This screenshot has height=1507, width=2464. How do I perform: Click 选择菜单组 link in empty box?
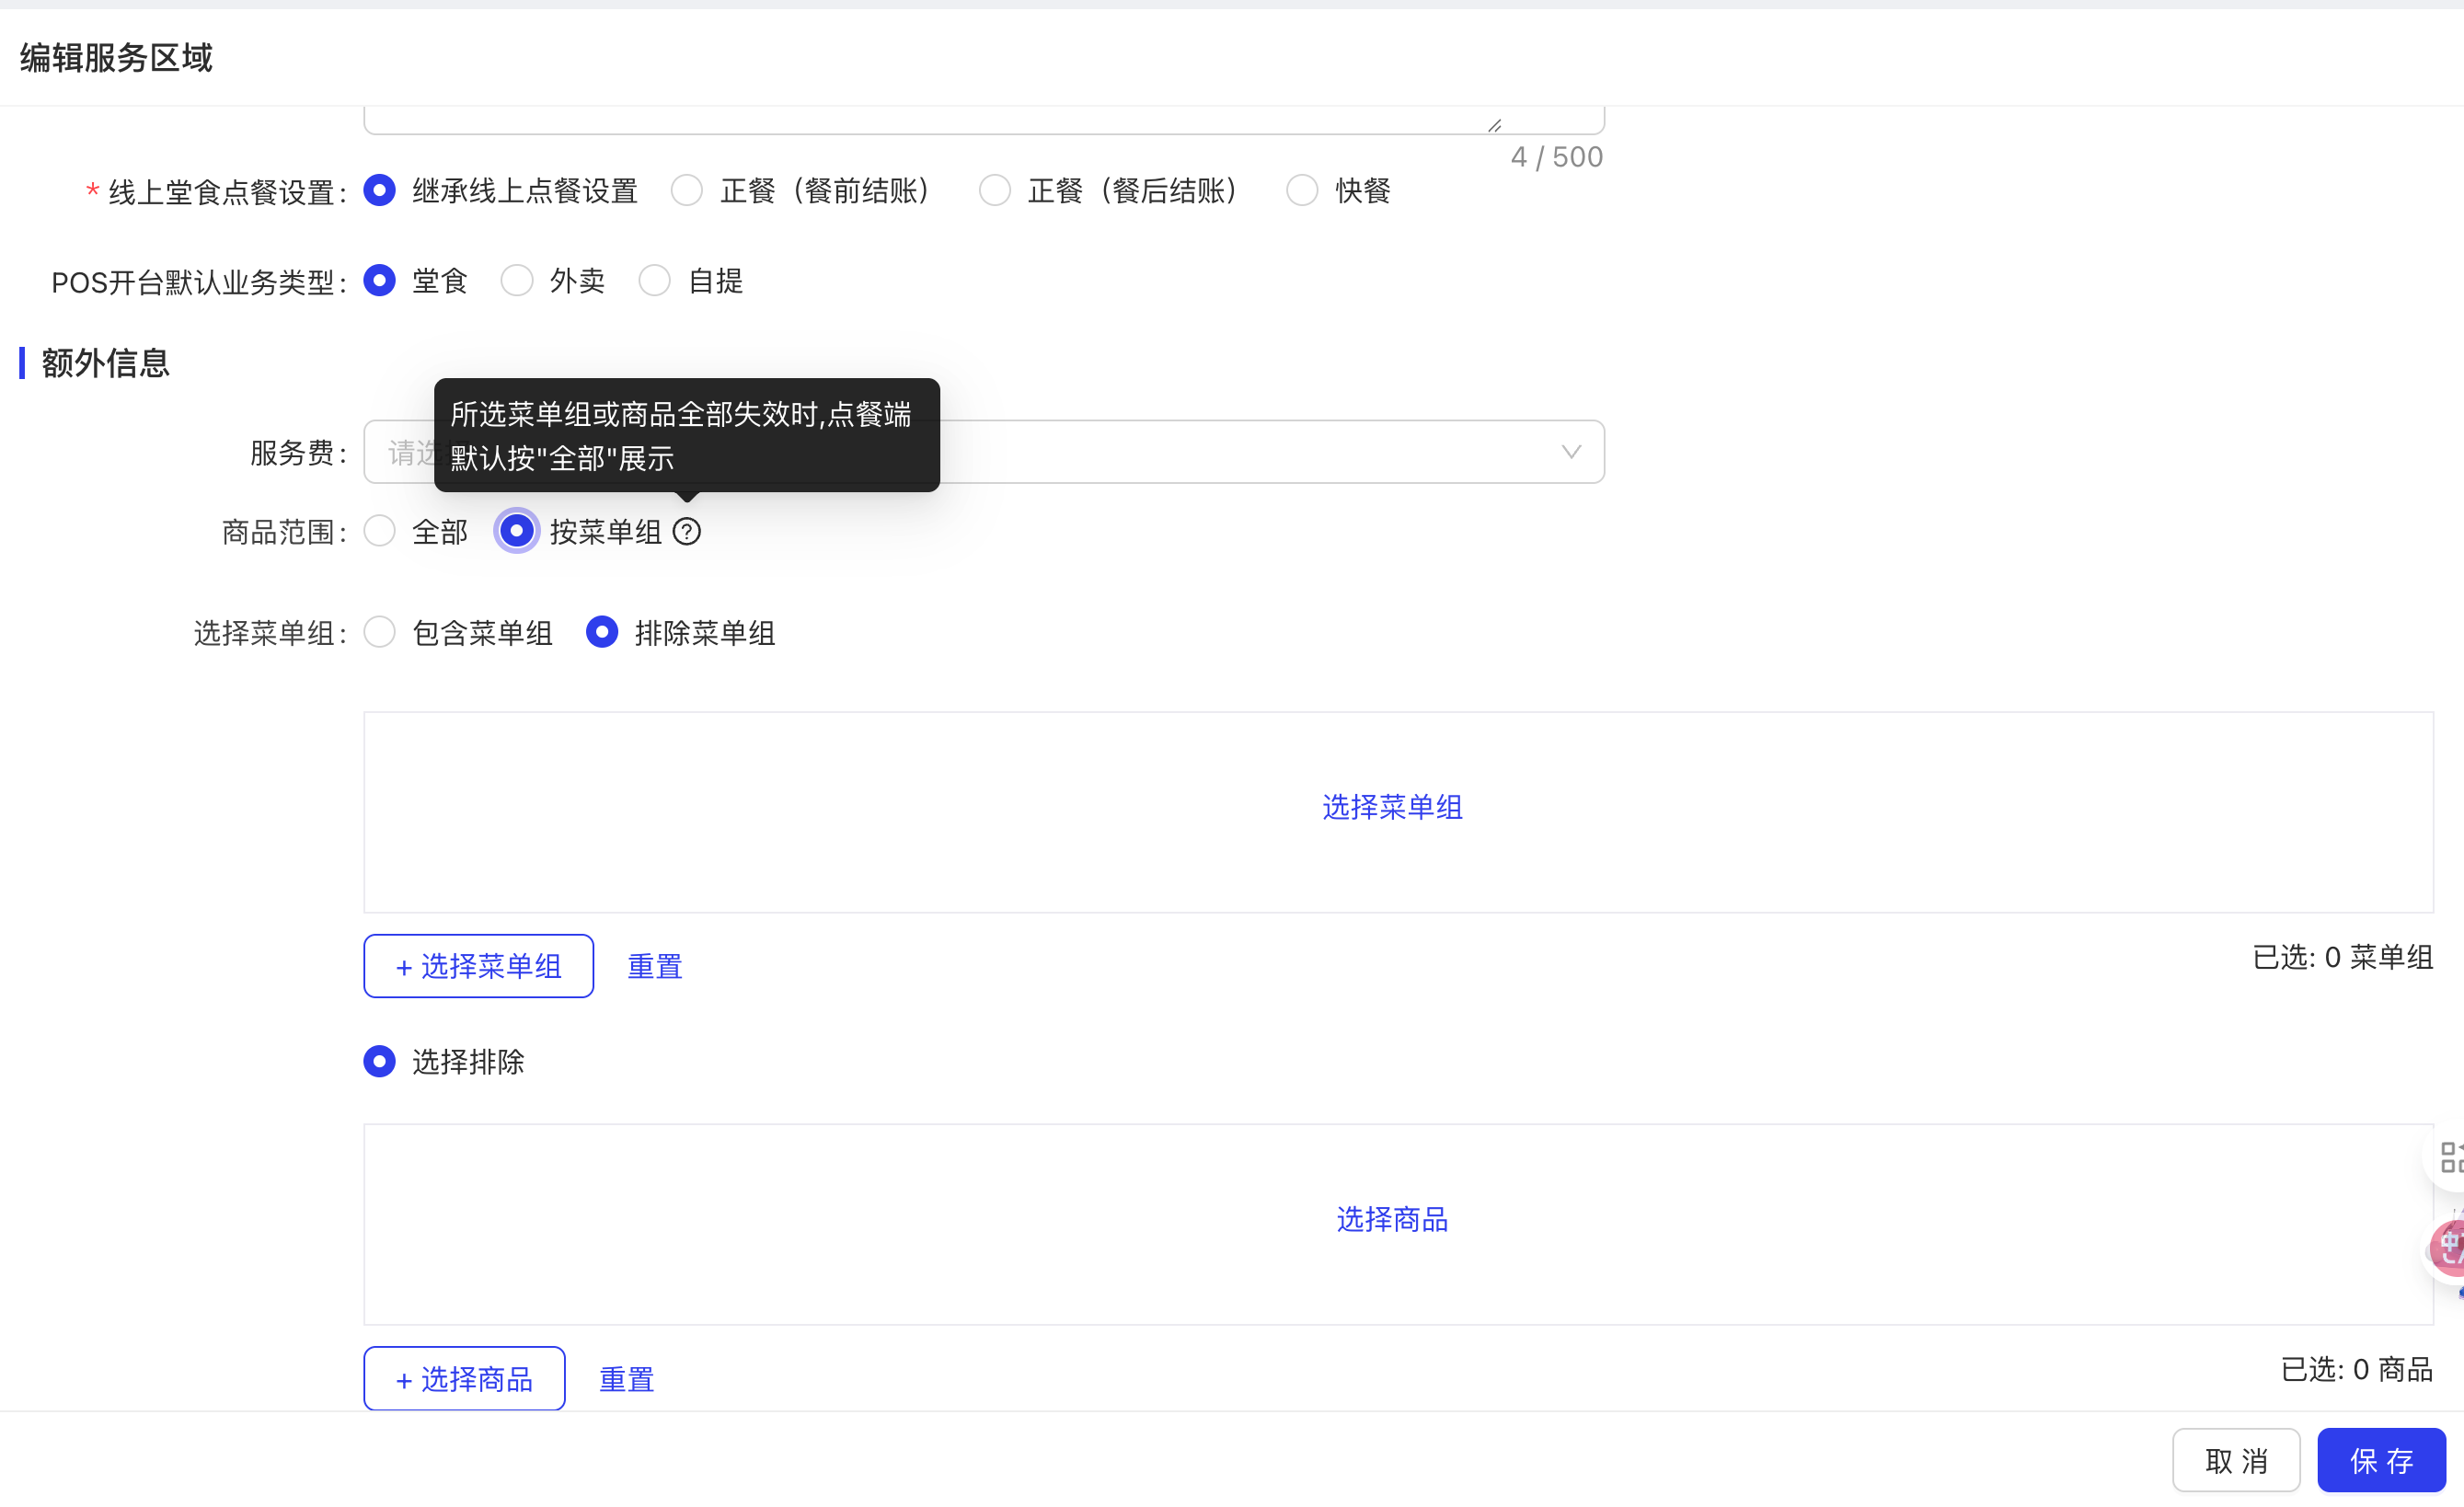coord(1392,807)
